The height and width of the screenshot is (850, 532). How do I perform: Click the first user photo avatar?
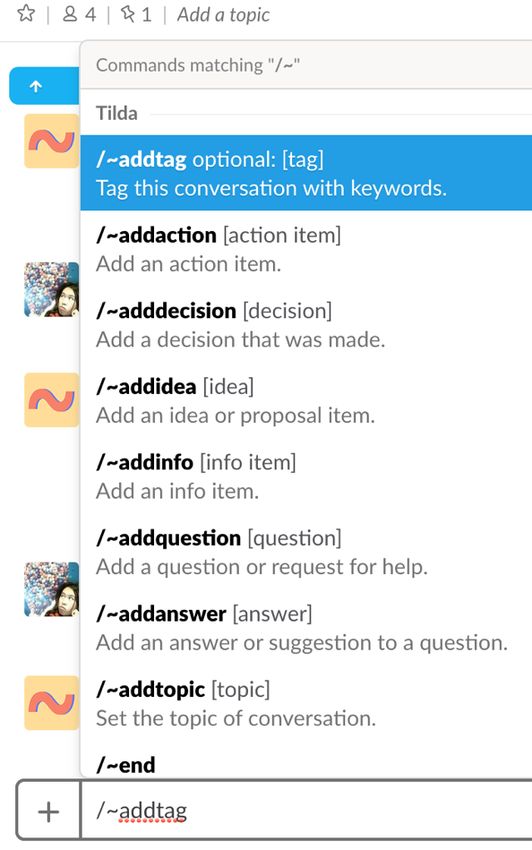52,289
